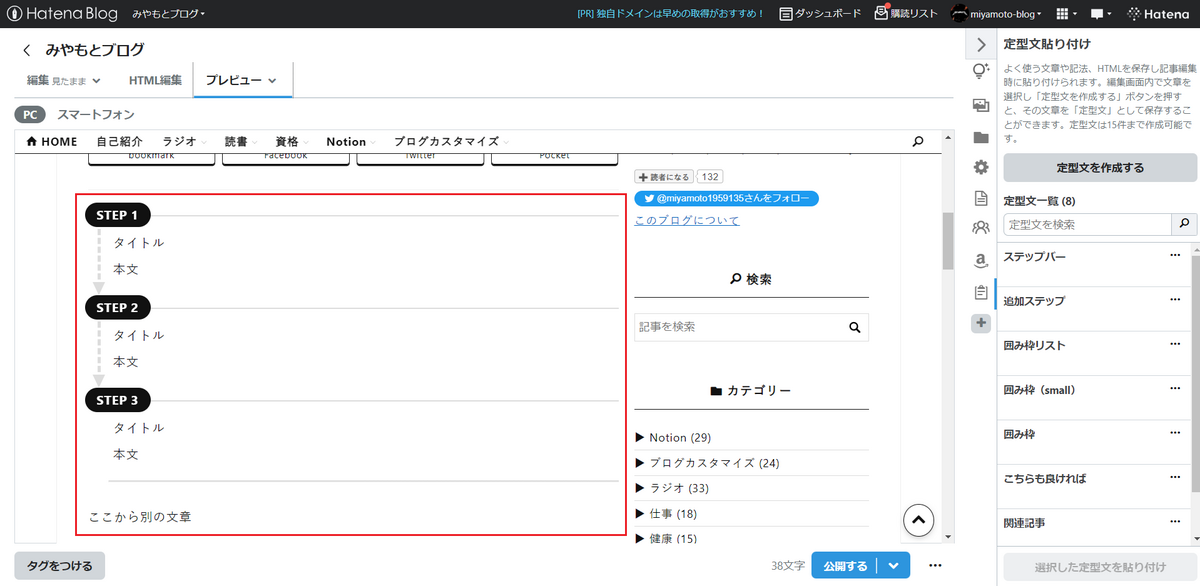Click the 定型文を検索 search field
Screen dimensions: 1200x586
[1088, 224]
